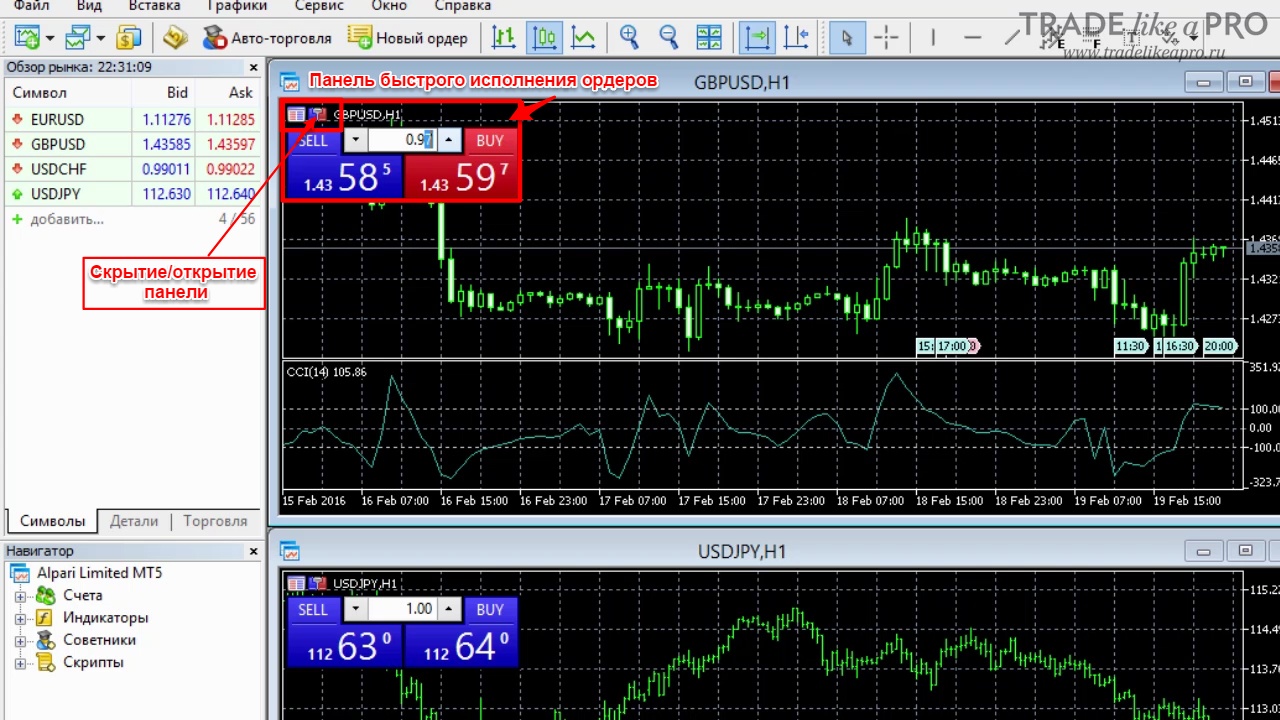Increase USDJPY volume with up arrow
Viewport: 1280px width, 720px height.
[x=449, y=609]
